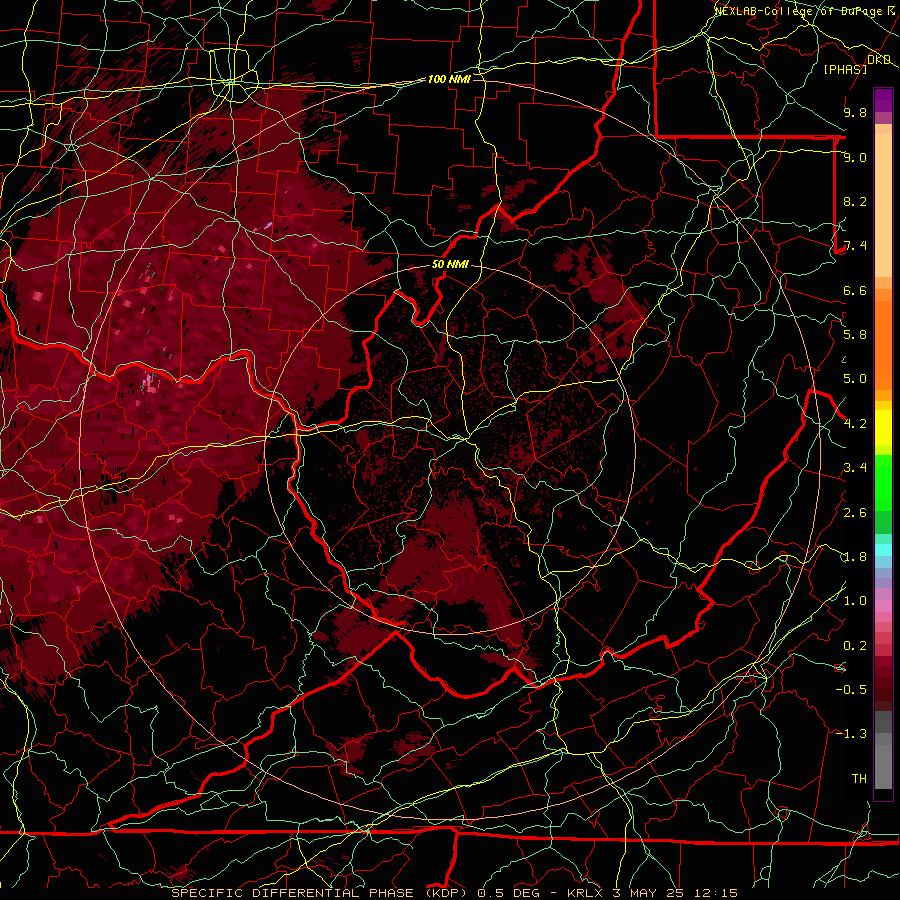900x900 pixels.
Task: Click the 2.6 value on the color scale
Action: pyautogui.click(x=855, y=513)
